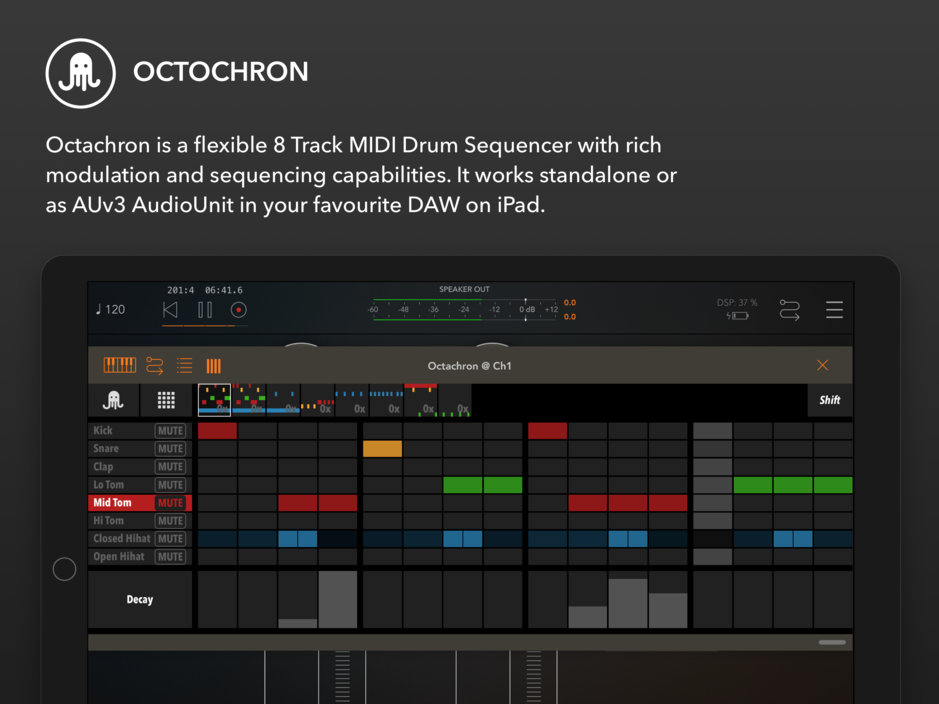Click the Speaker Out level meter

(x=465, y=309)
